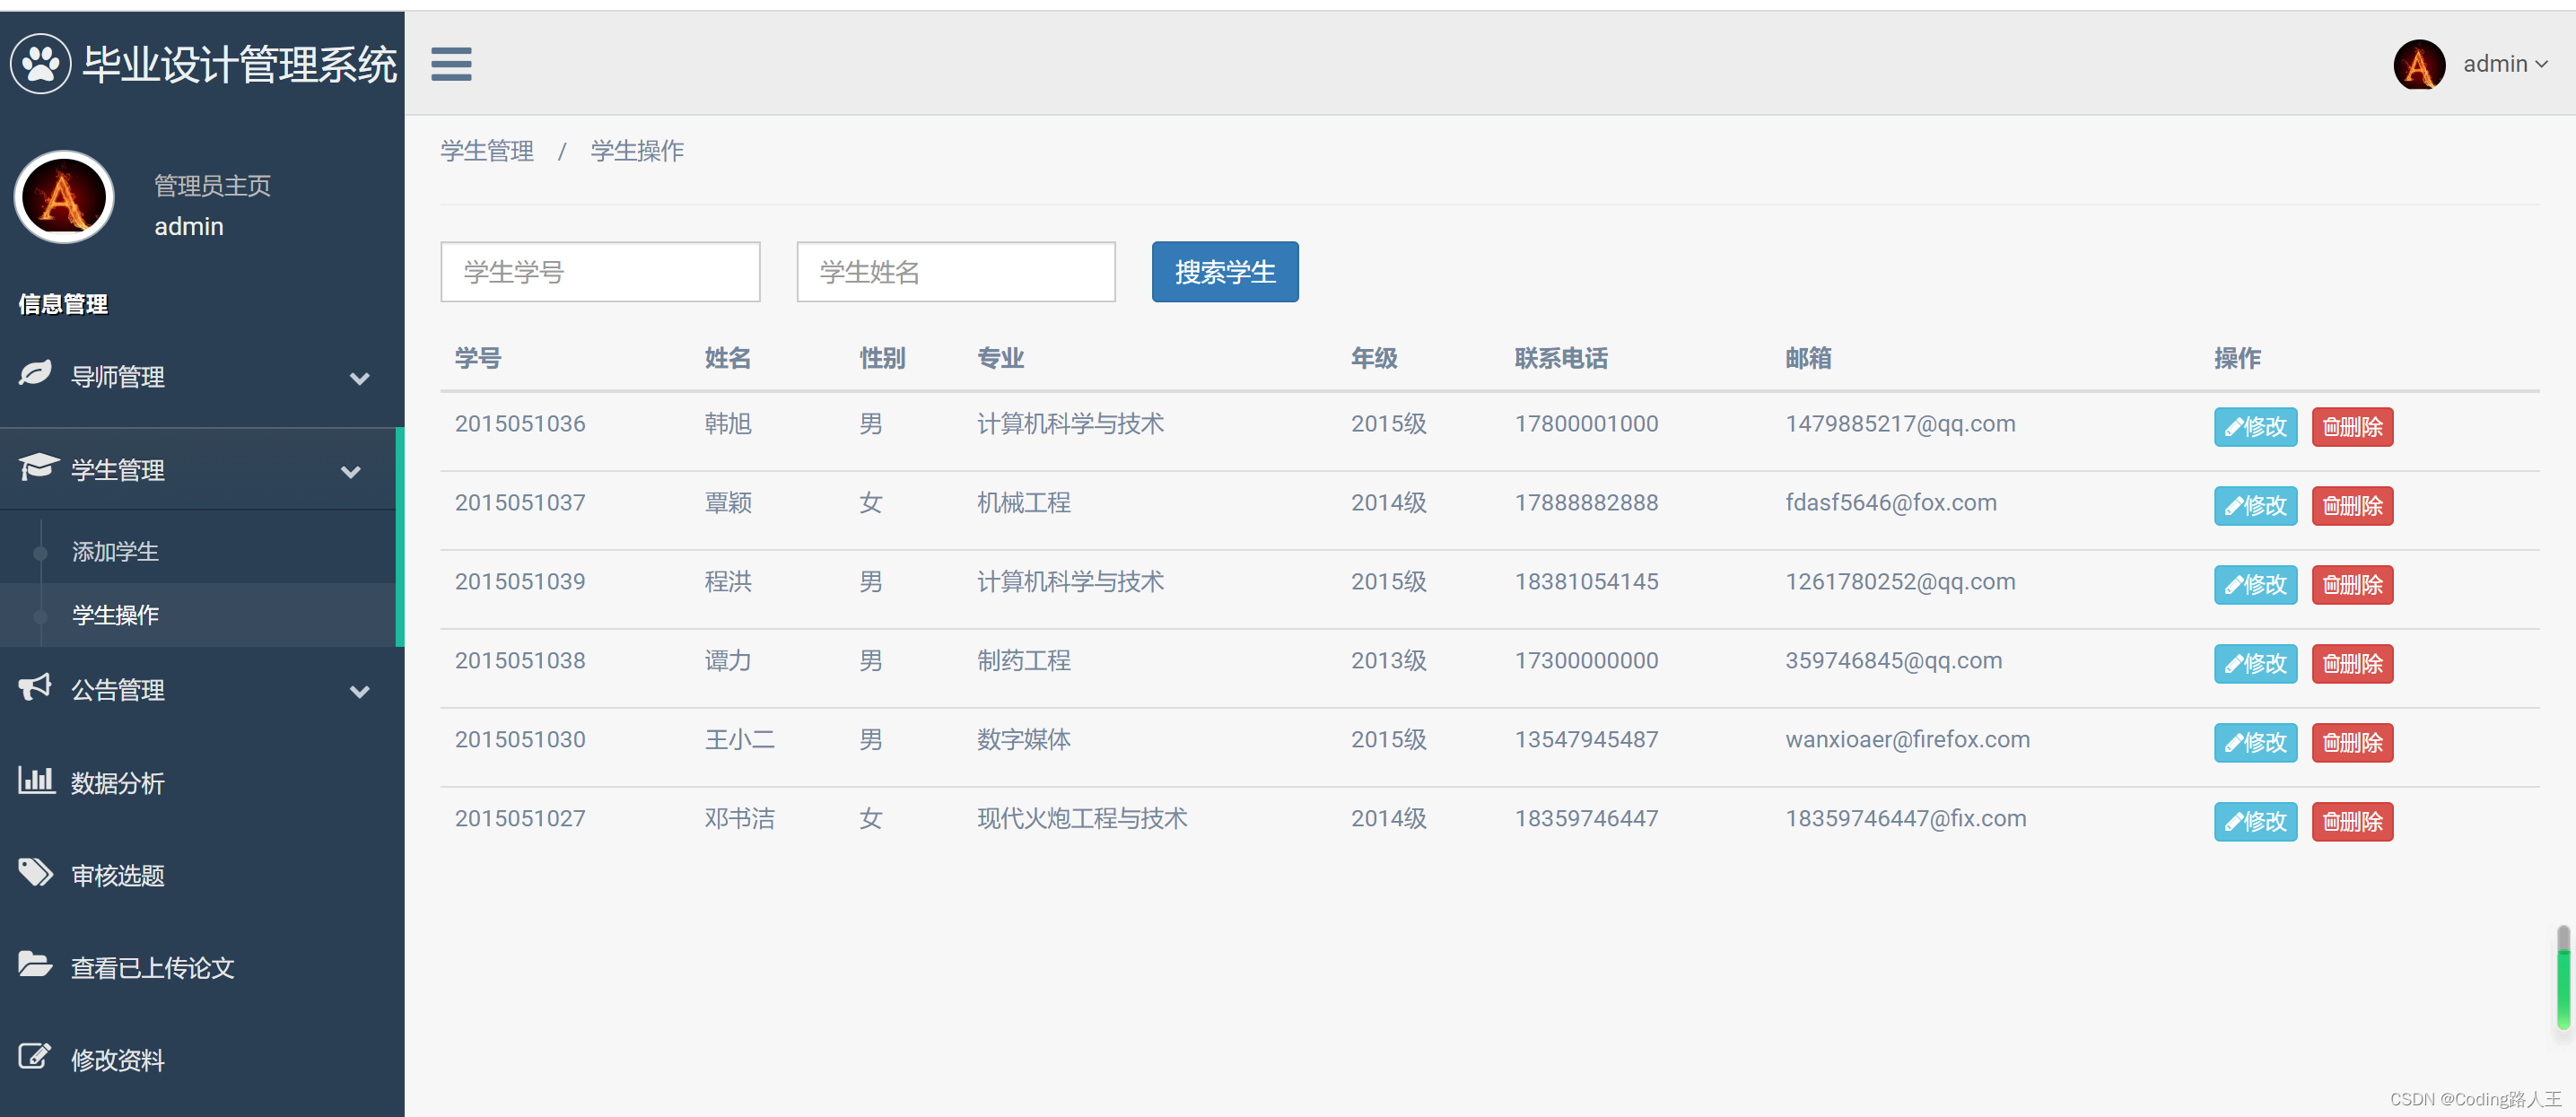The image size is (2576, 1117).
Task: Open 数据分析 menu item
Action: [x=117, y=783]
